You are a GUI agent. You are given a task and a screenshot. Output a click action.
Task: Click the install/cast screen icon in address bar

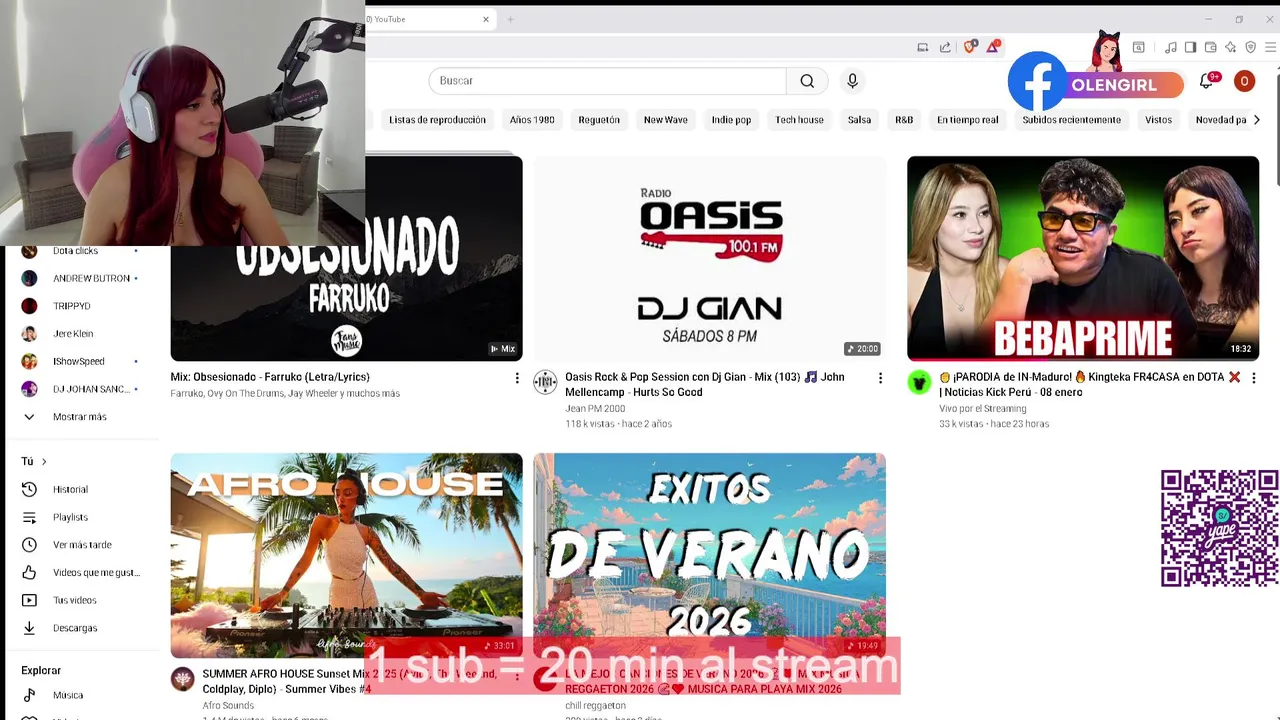[x=922, y=47]
